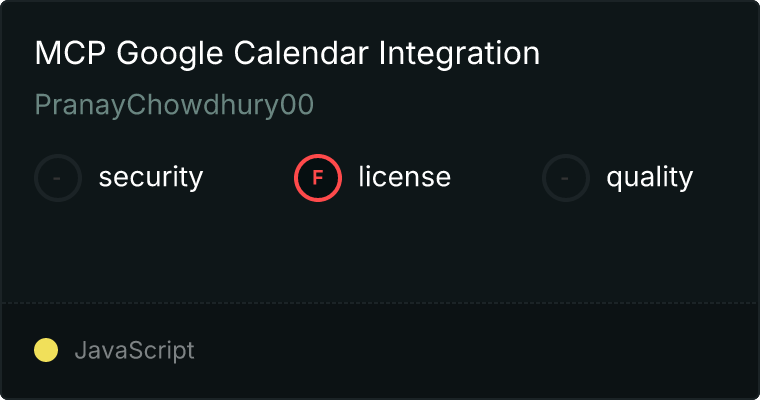Click the JavaScript language label
760x400 pixels.
(134, 350)
